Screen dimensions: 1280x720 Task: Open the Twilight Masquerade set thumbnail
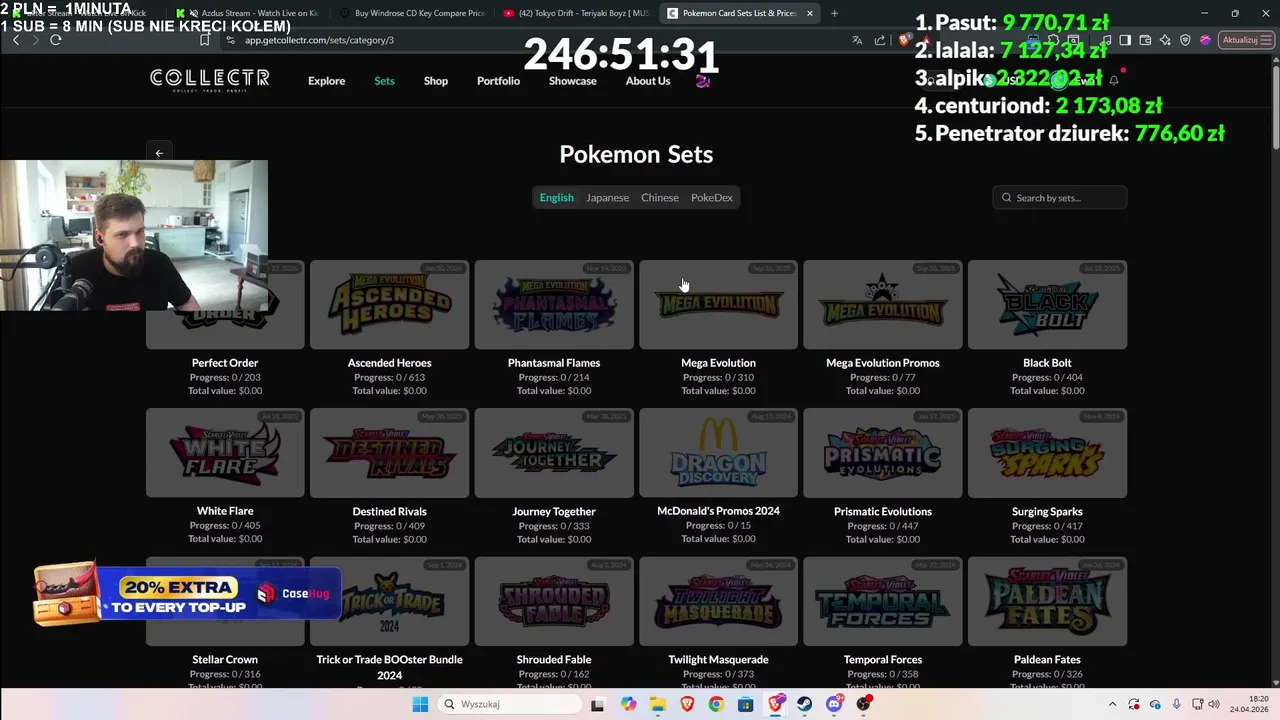[718, 601]
